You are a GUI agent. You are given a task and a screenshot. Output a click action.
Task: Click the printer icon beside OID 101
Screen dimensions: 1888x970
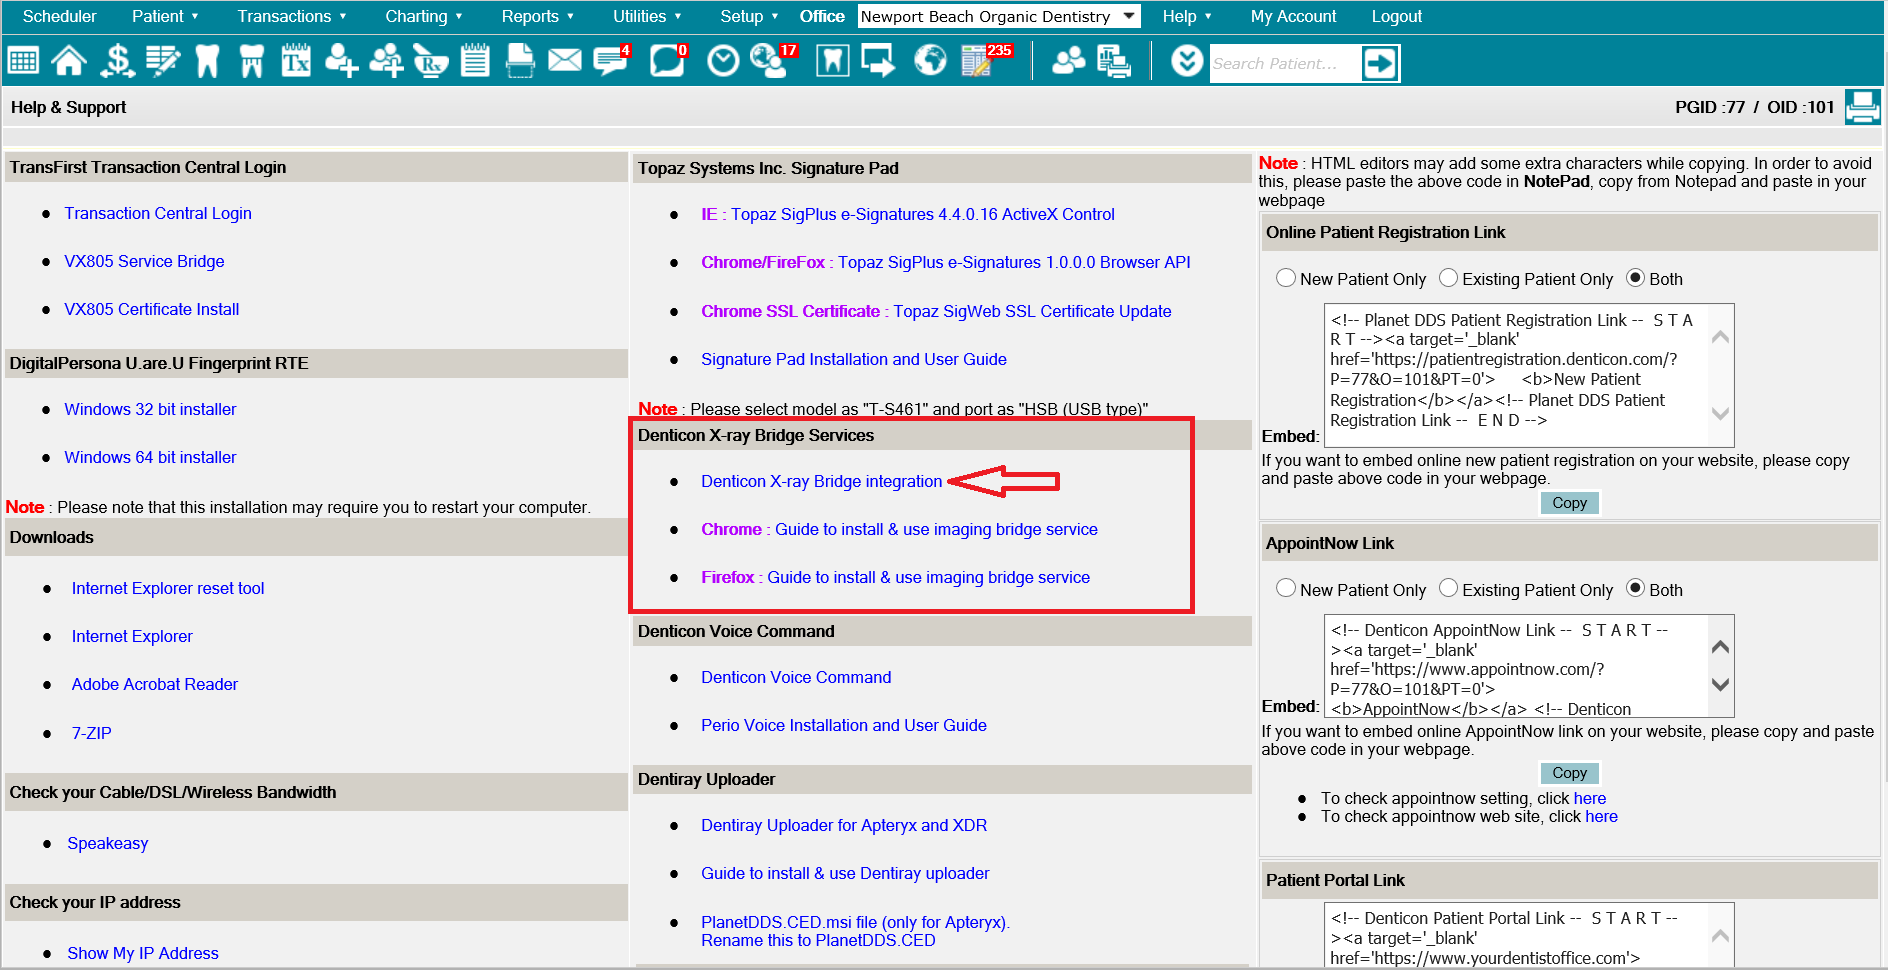point(1862,107)
